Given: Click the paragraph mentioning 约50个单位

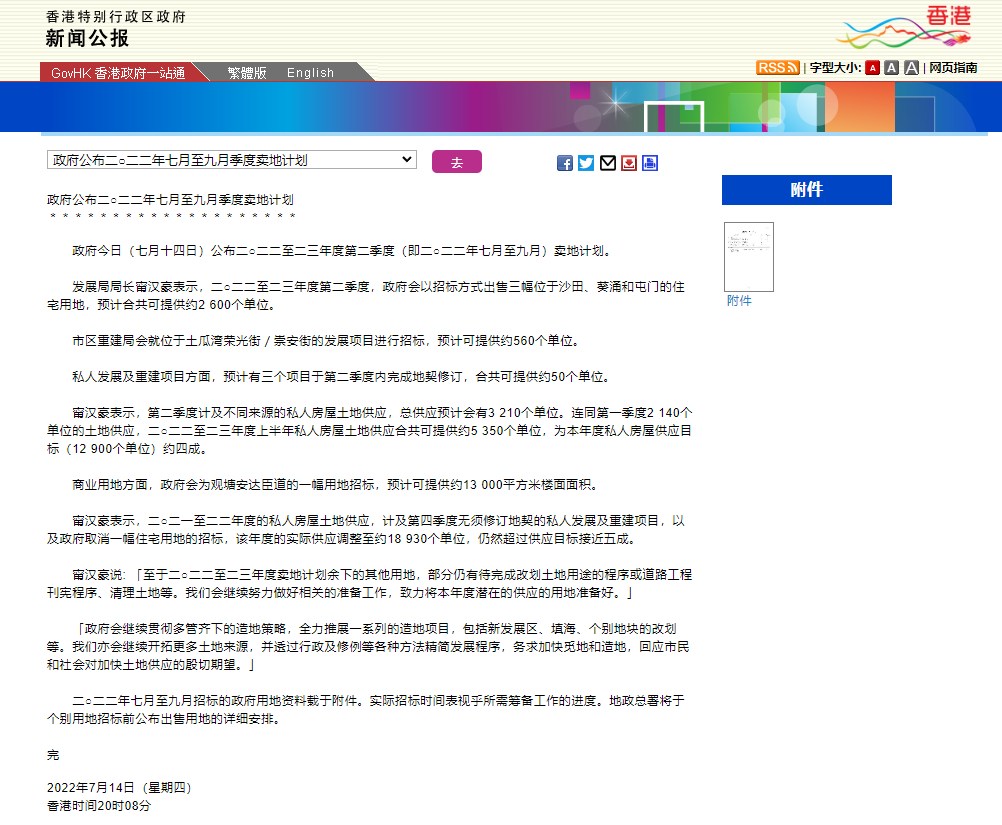Looking at the screenshot, I should tap(341, 377).
